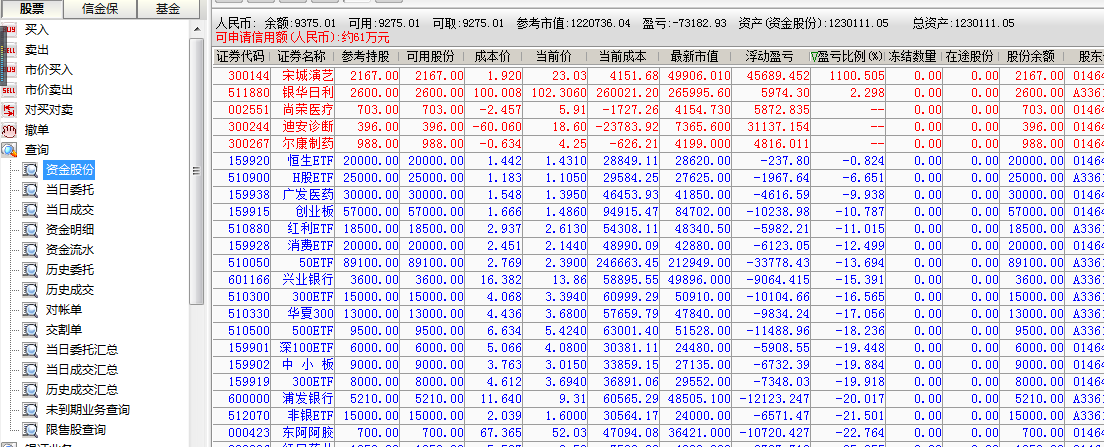1104x447 pixels.
Task: Click the 买入 buy icon
Action: [x=8, y=30]
